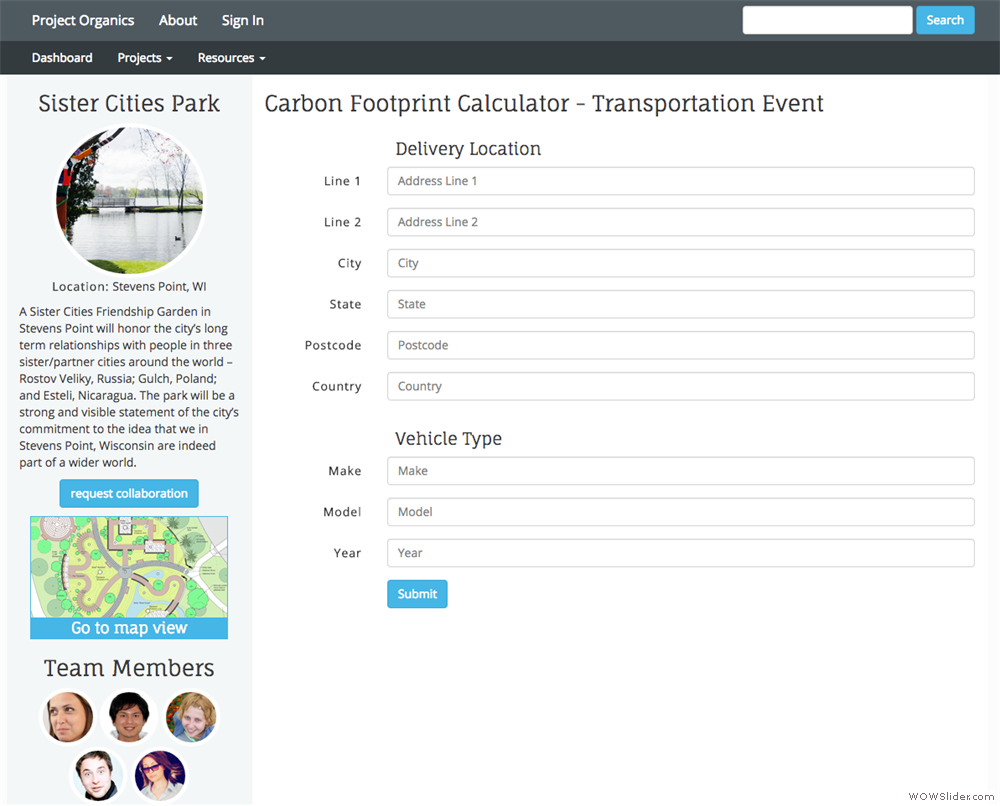The image size is (1000, 806).
Task: Open the park map thumbnail image
Action: 129,567
